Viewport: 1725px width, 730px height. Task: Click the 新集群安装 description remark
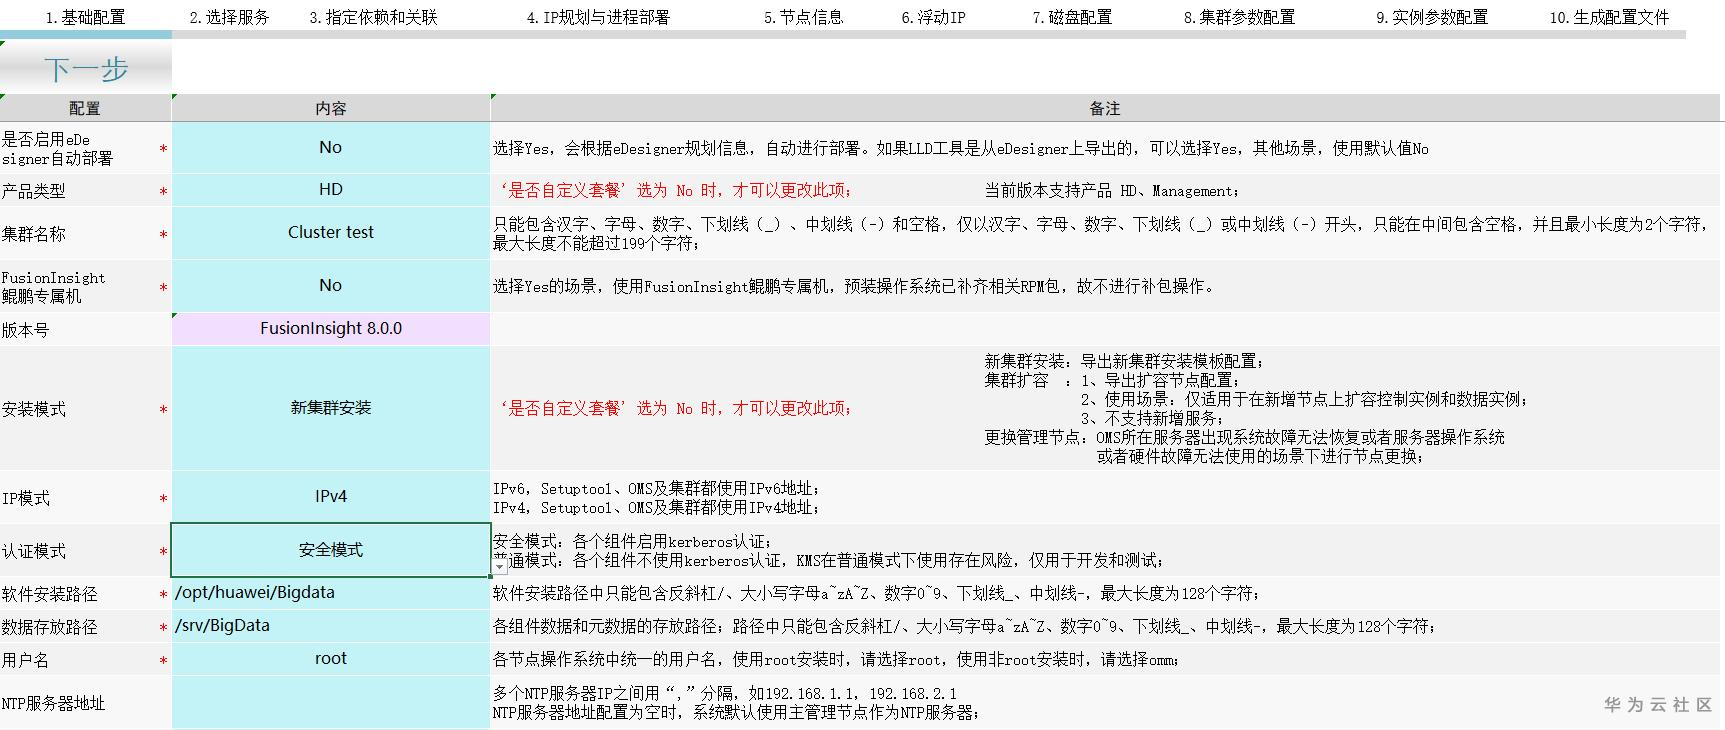(1125, 361)
